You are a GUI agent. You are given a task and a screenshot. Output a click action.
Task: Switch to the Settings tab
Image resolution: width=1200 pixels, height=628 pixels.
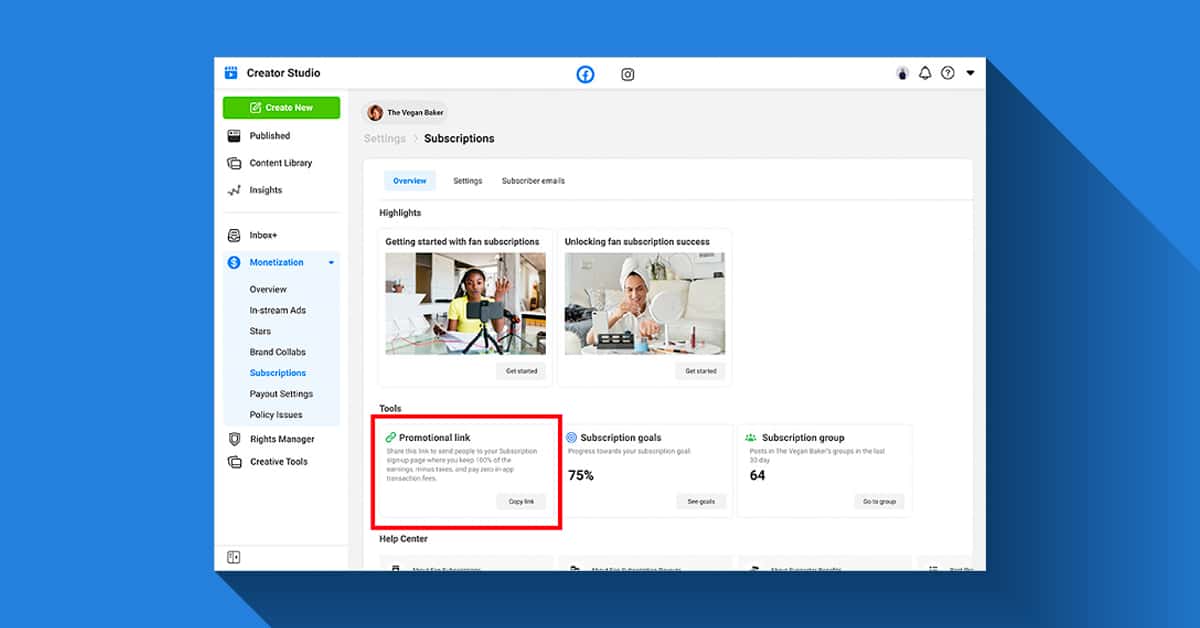(x=467, y=181)
